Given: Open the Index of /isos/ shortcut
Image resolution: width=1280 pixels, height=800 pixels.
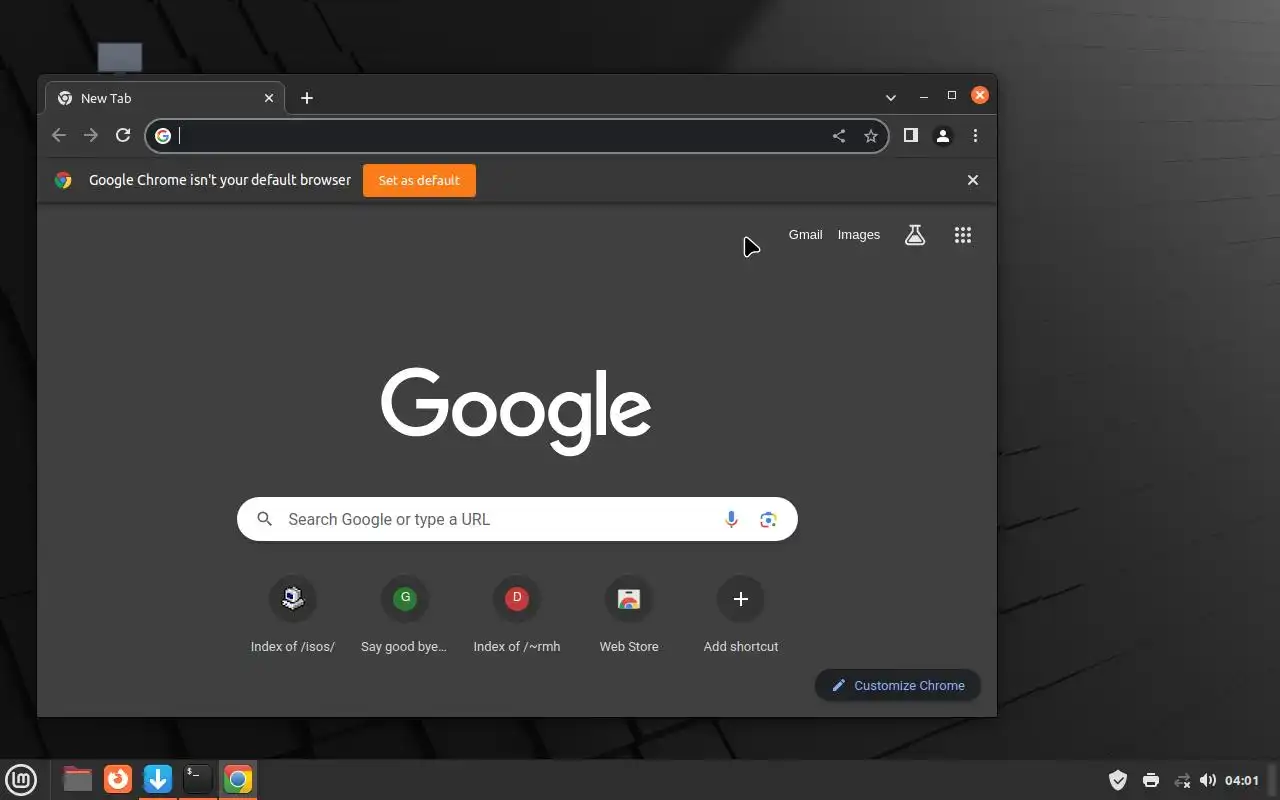Looking at the screenshot, I should (293, 615).
